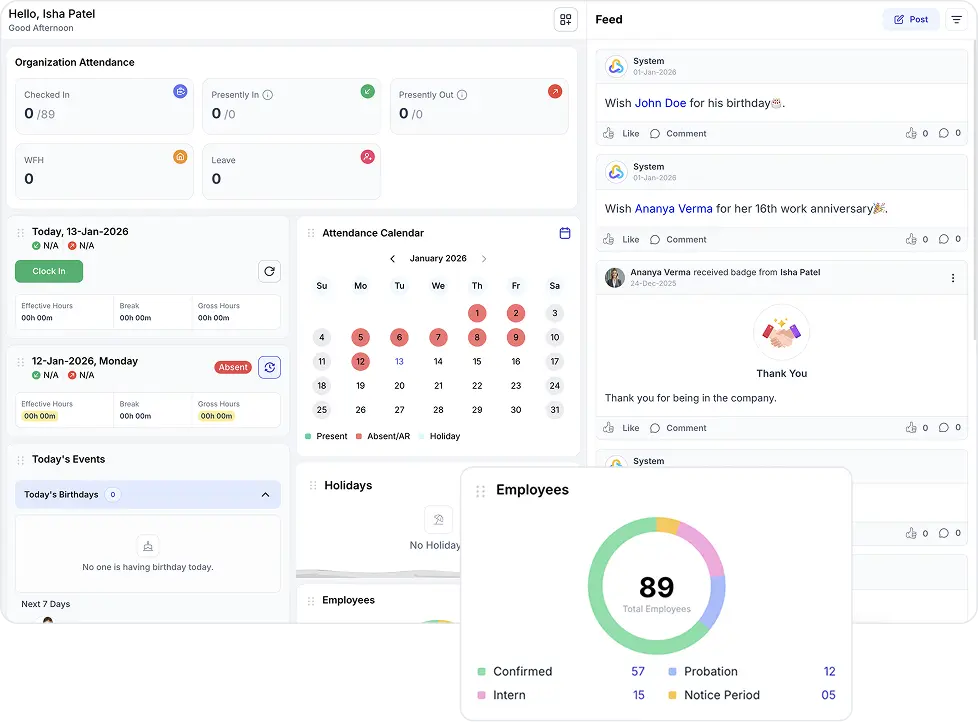Go to the next month in calendar
The width and height of the screenshot is (978, 722).
(484, 259)
